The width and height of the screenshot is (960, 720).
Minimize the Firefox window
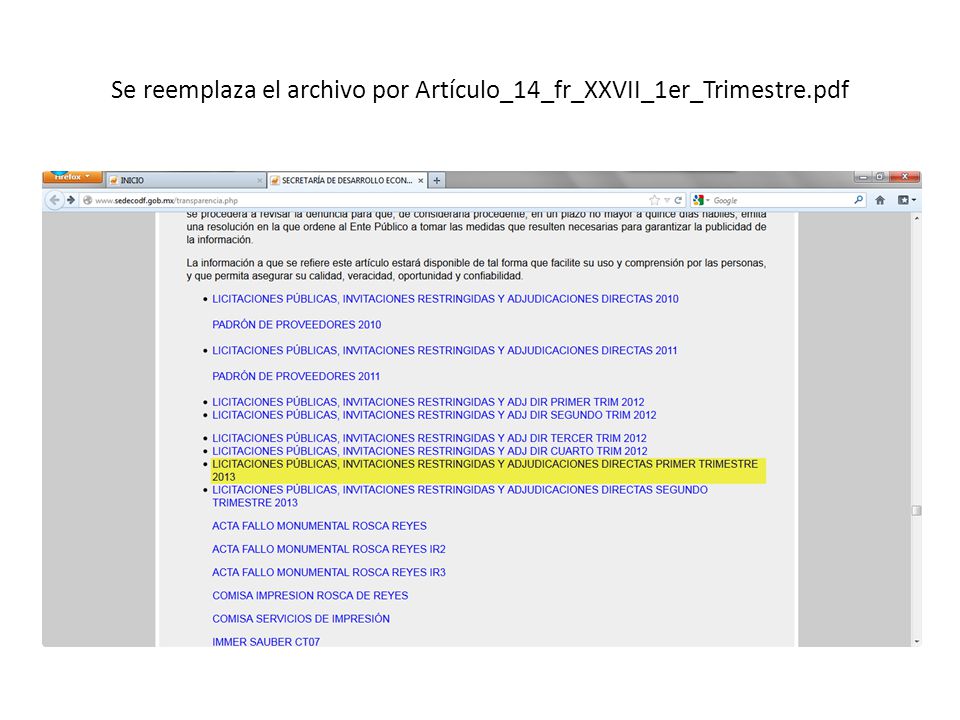(863, 177)
